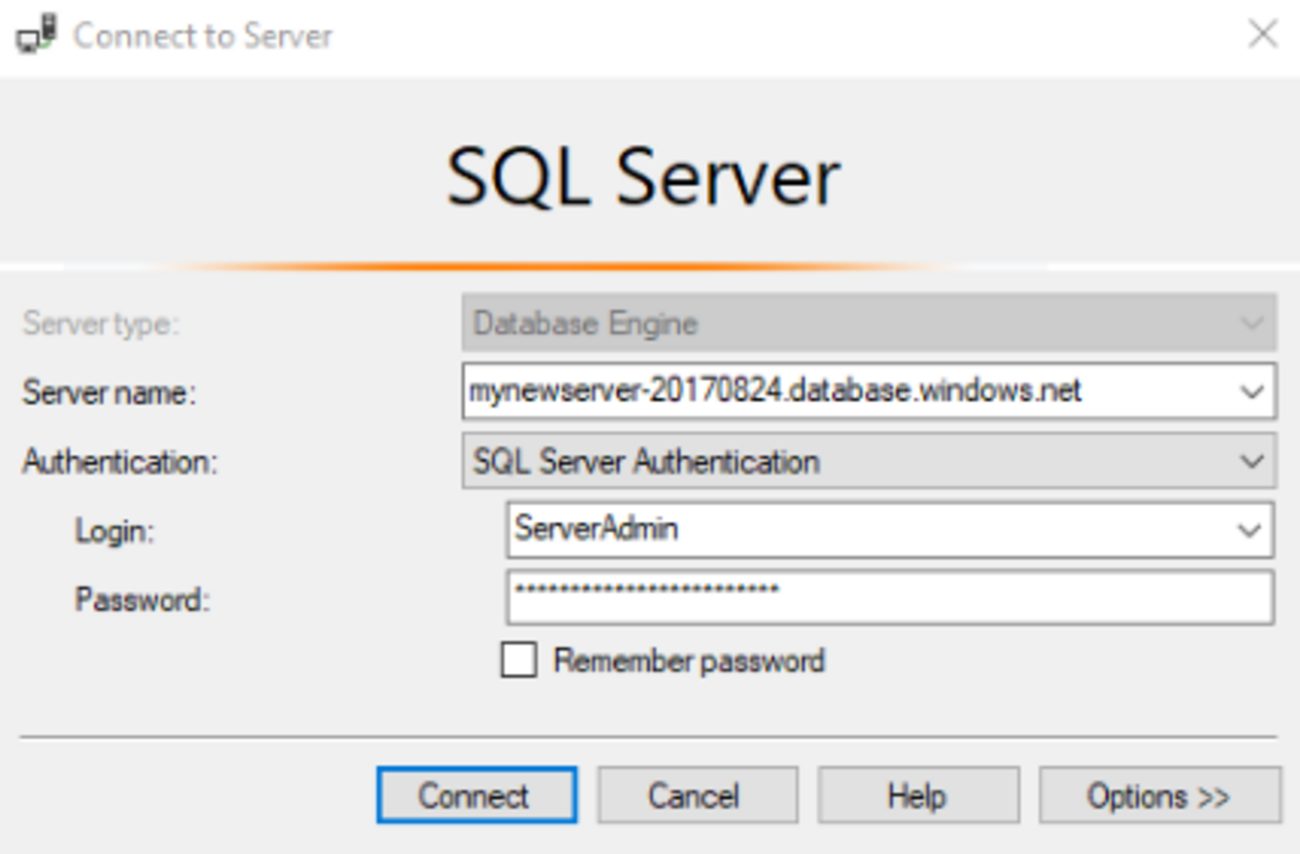Enable the Remember password checkbox
The height and width of the screenshot is (854, 1300).
point(518,661)
